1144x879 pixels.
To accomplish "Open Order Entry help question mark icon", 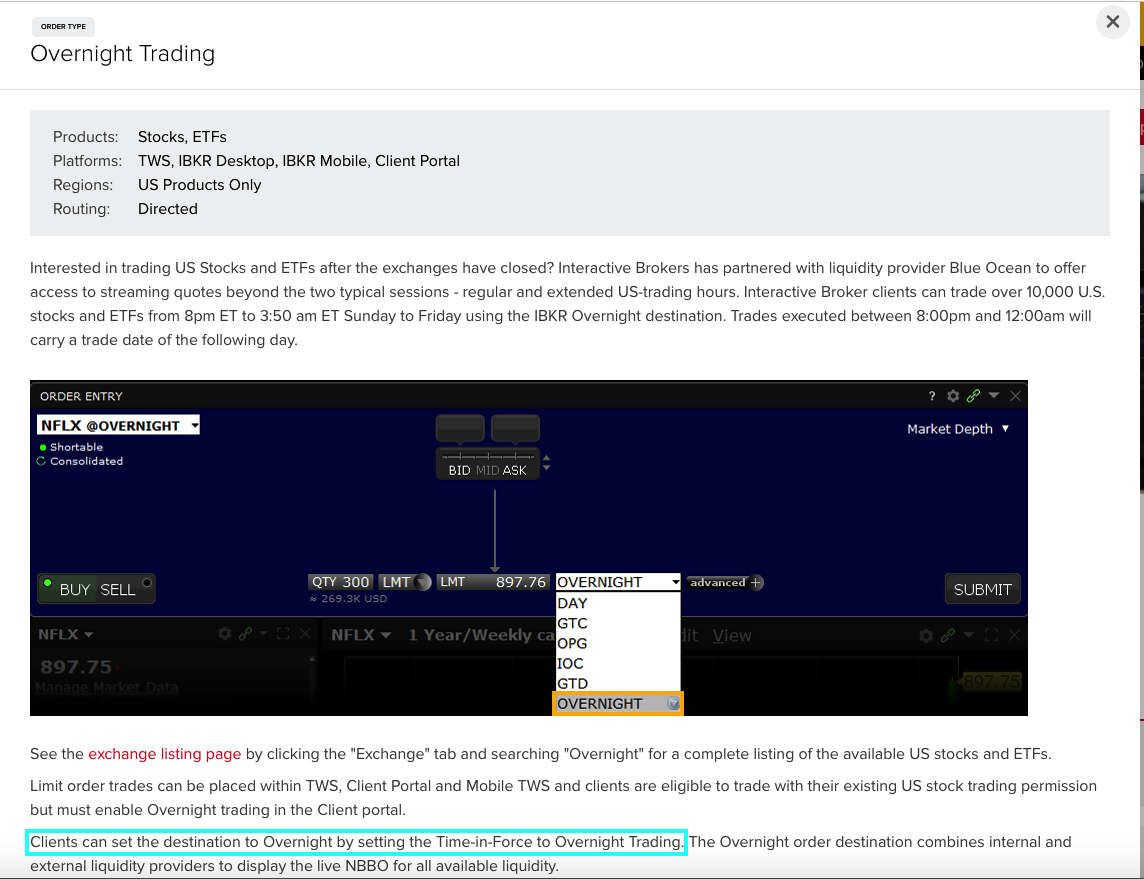I will (932, 396).
